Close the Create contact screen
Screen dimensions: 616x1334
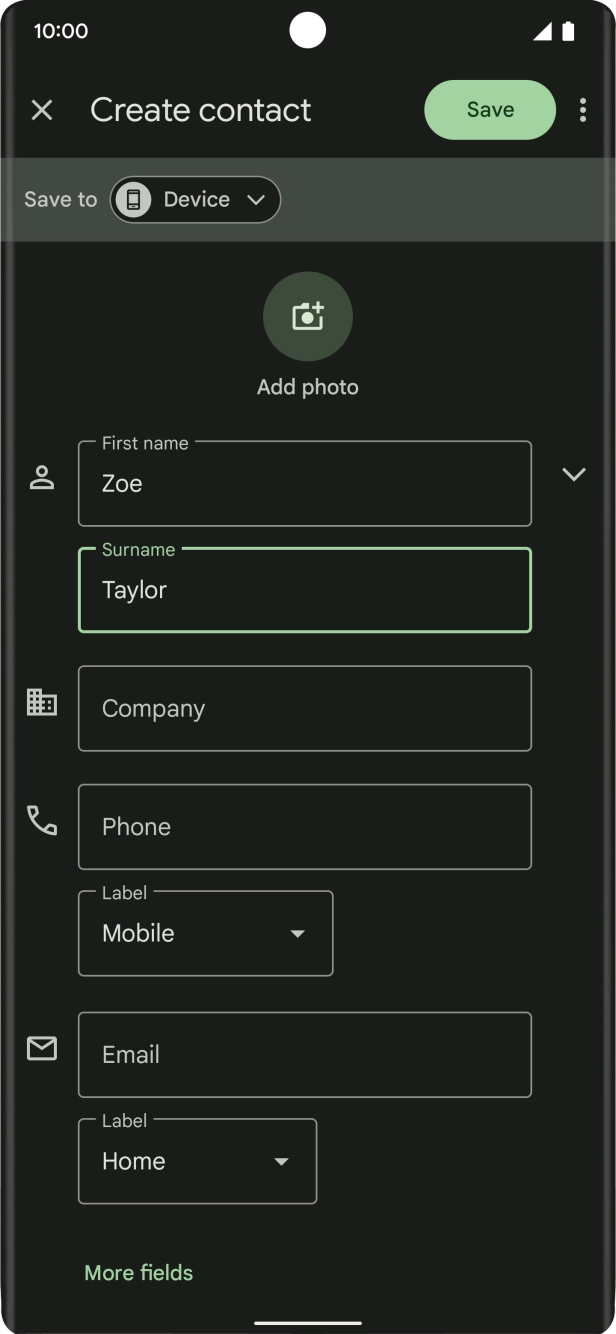(x=42, y=110)
